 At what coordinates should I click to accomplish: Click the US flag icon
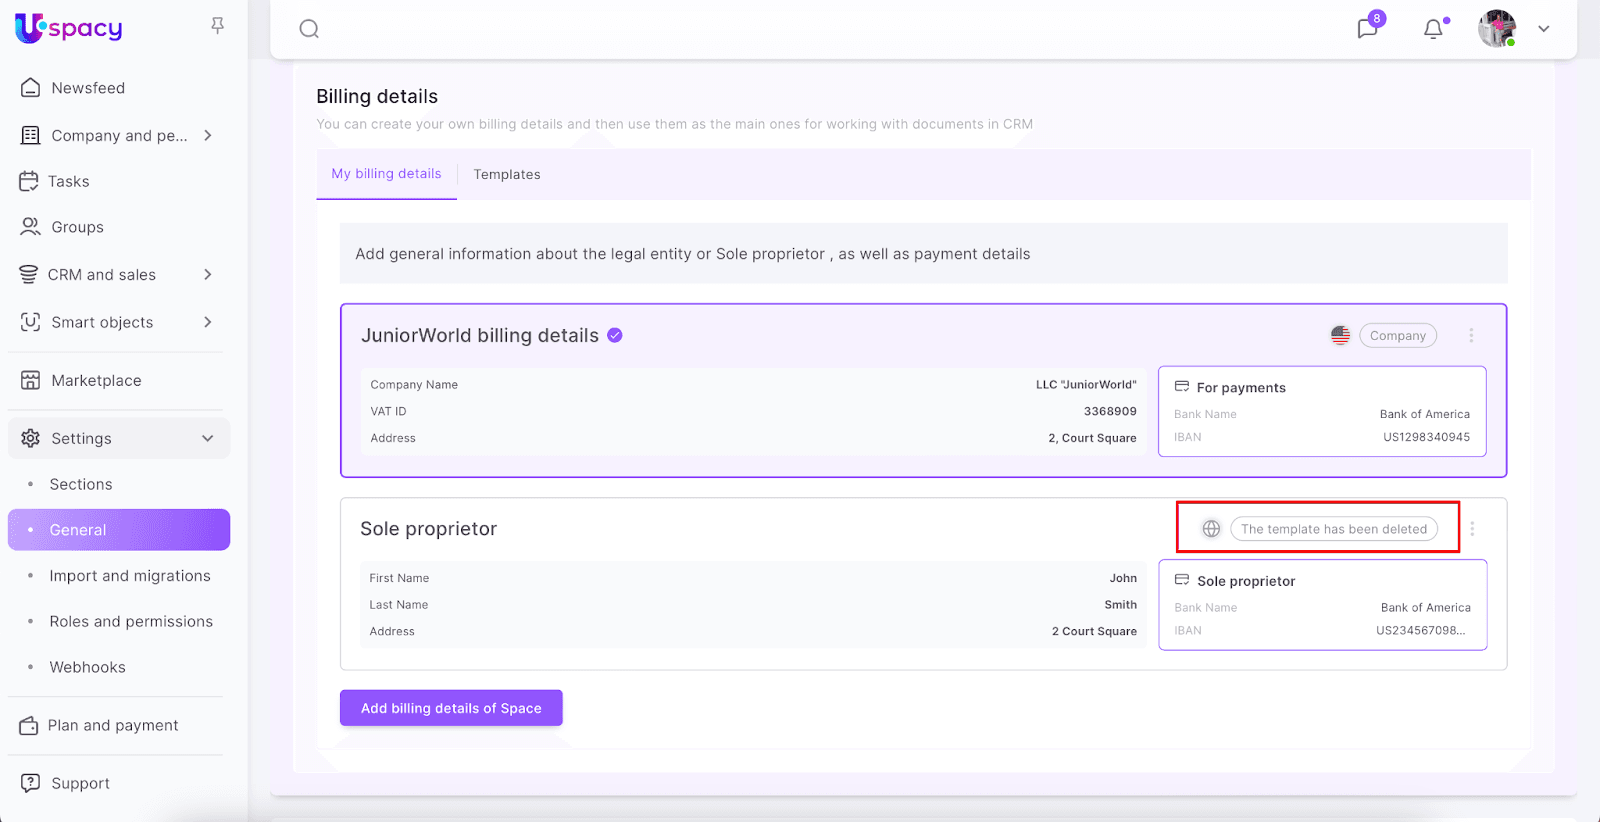[x=1340, y=336]
